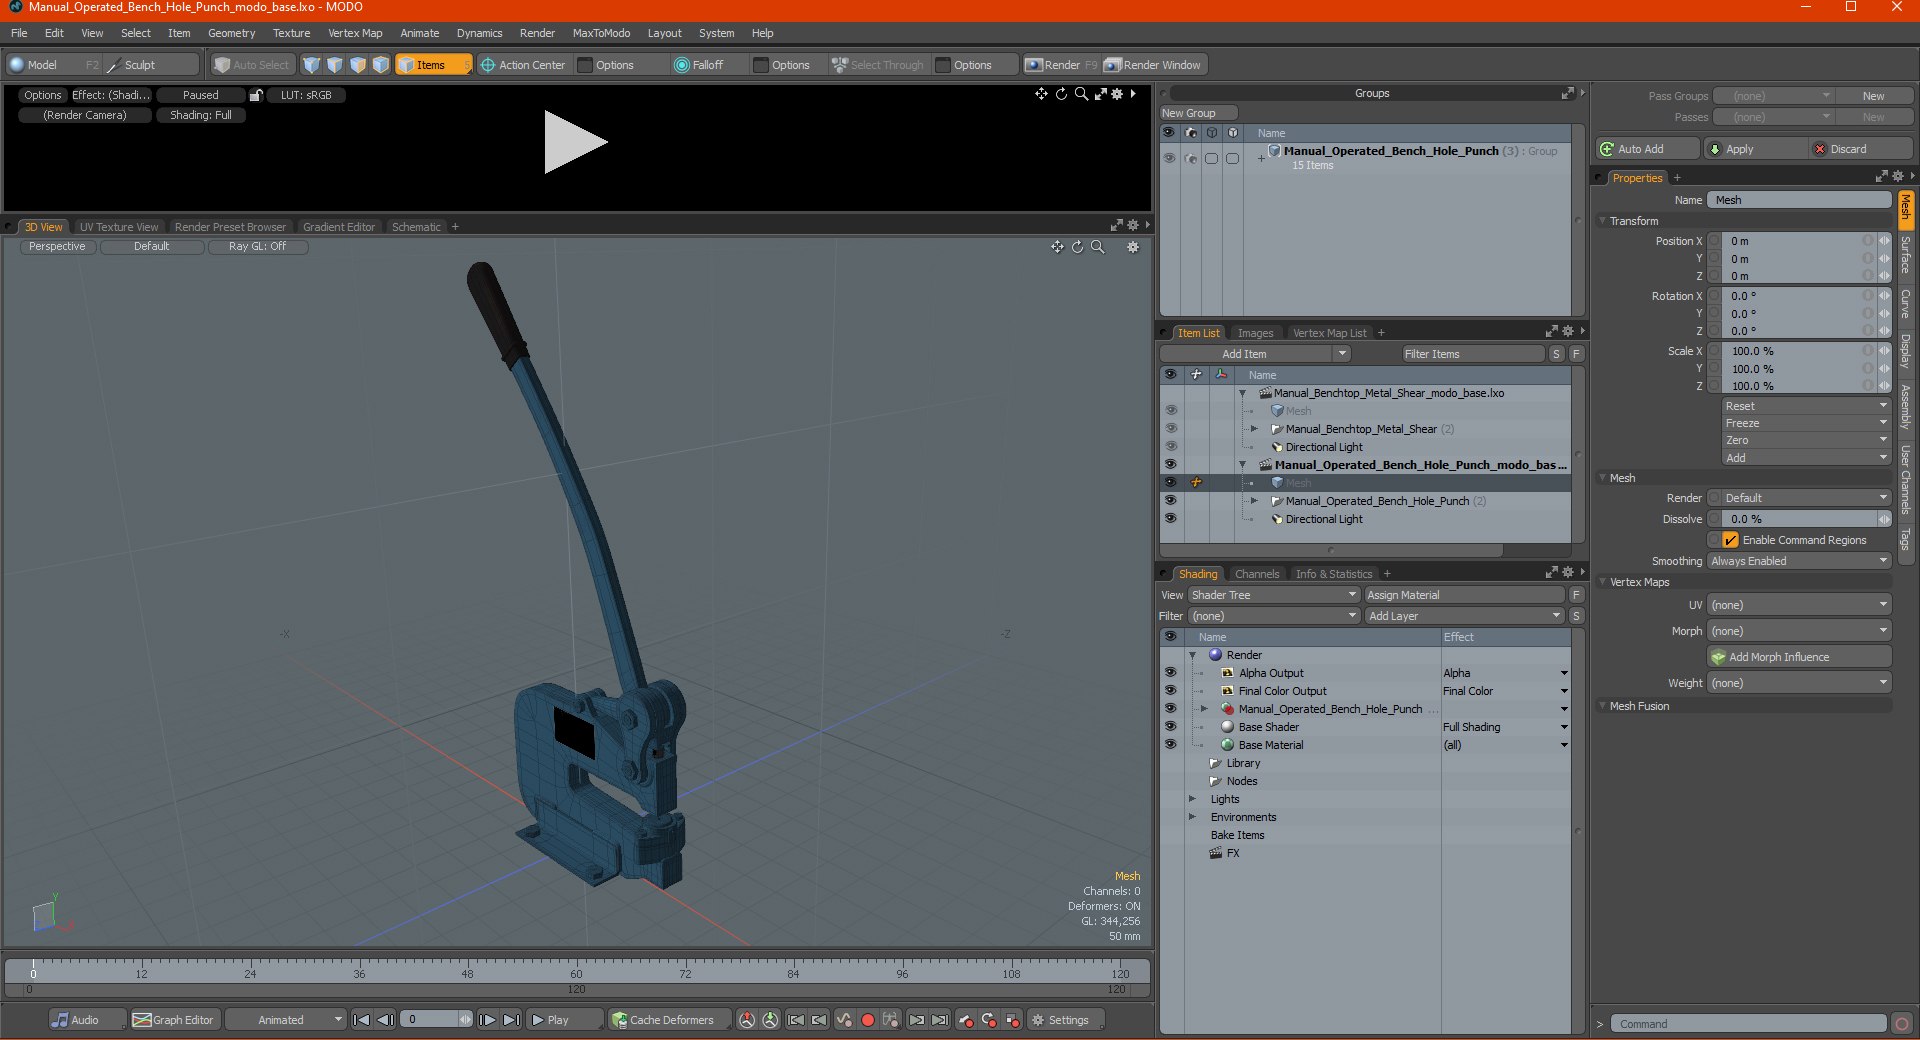The height and width of the screenshot is (1040, 1920).
Task: Switch to Channels tab
Action: click(1256, 574)
